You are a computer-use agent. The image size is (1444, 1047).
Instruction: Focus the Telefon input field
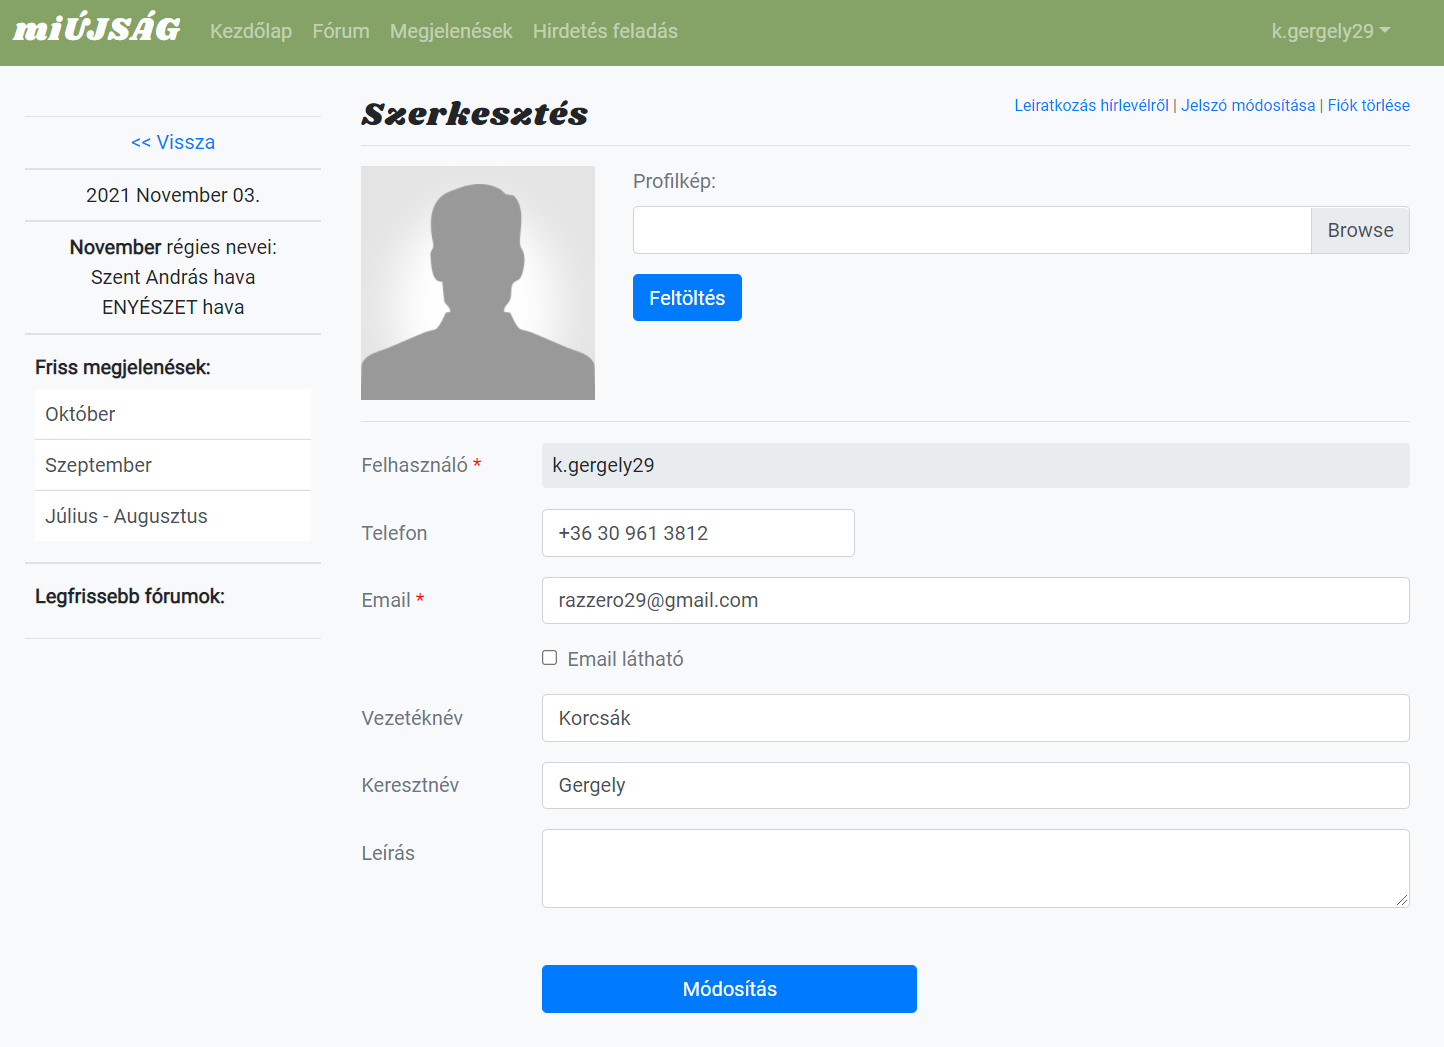click(698, 533)
